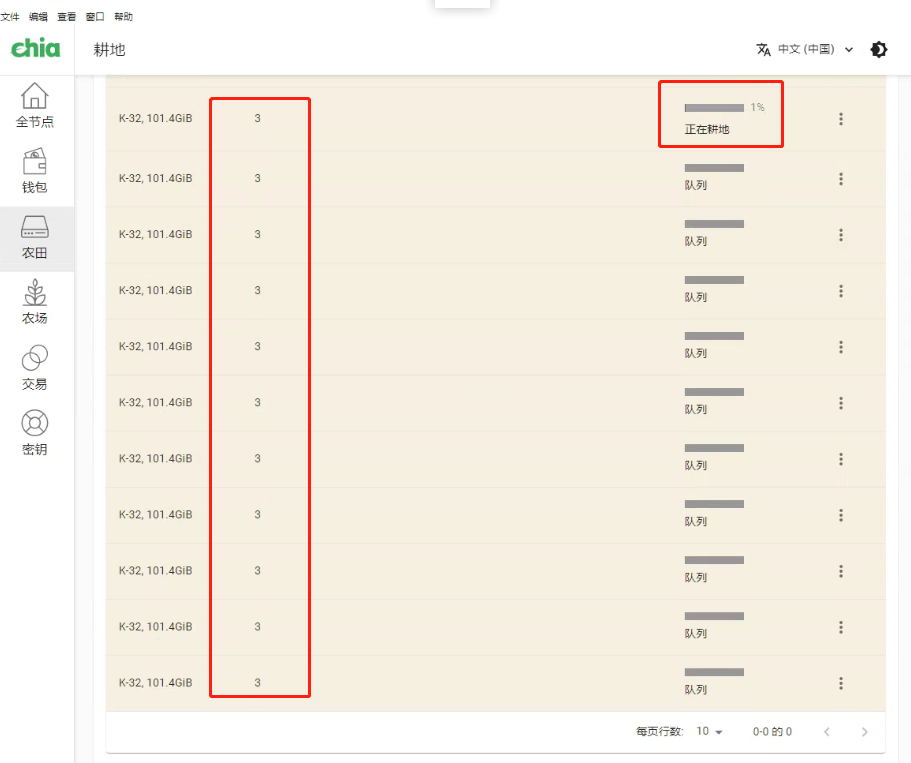Toggle dark mode with the brightness icon
The image size is (911, 763).
[879, 49]
